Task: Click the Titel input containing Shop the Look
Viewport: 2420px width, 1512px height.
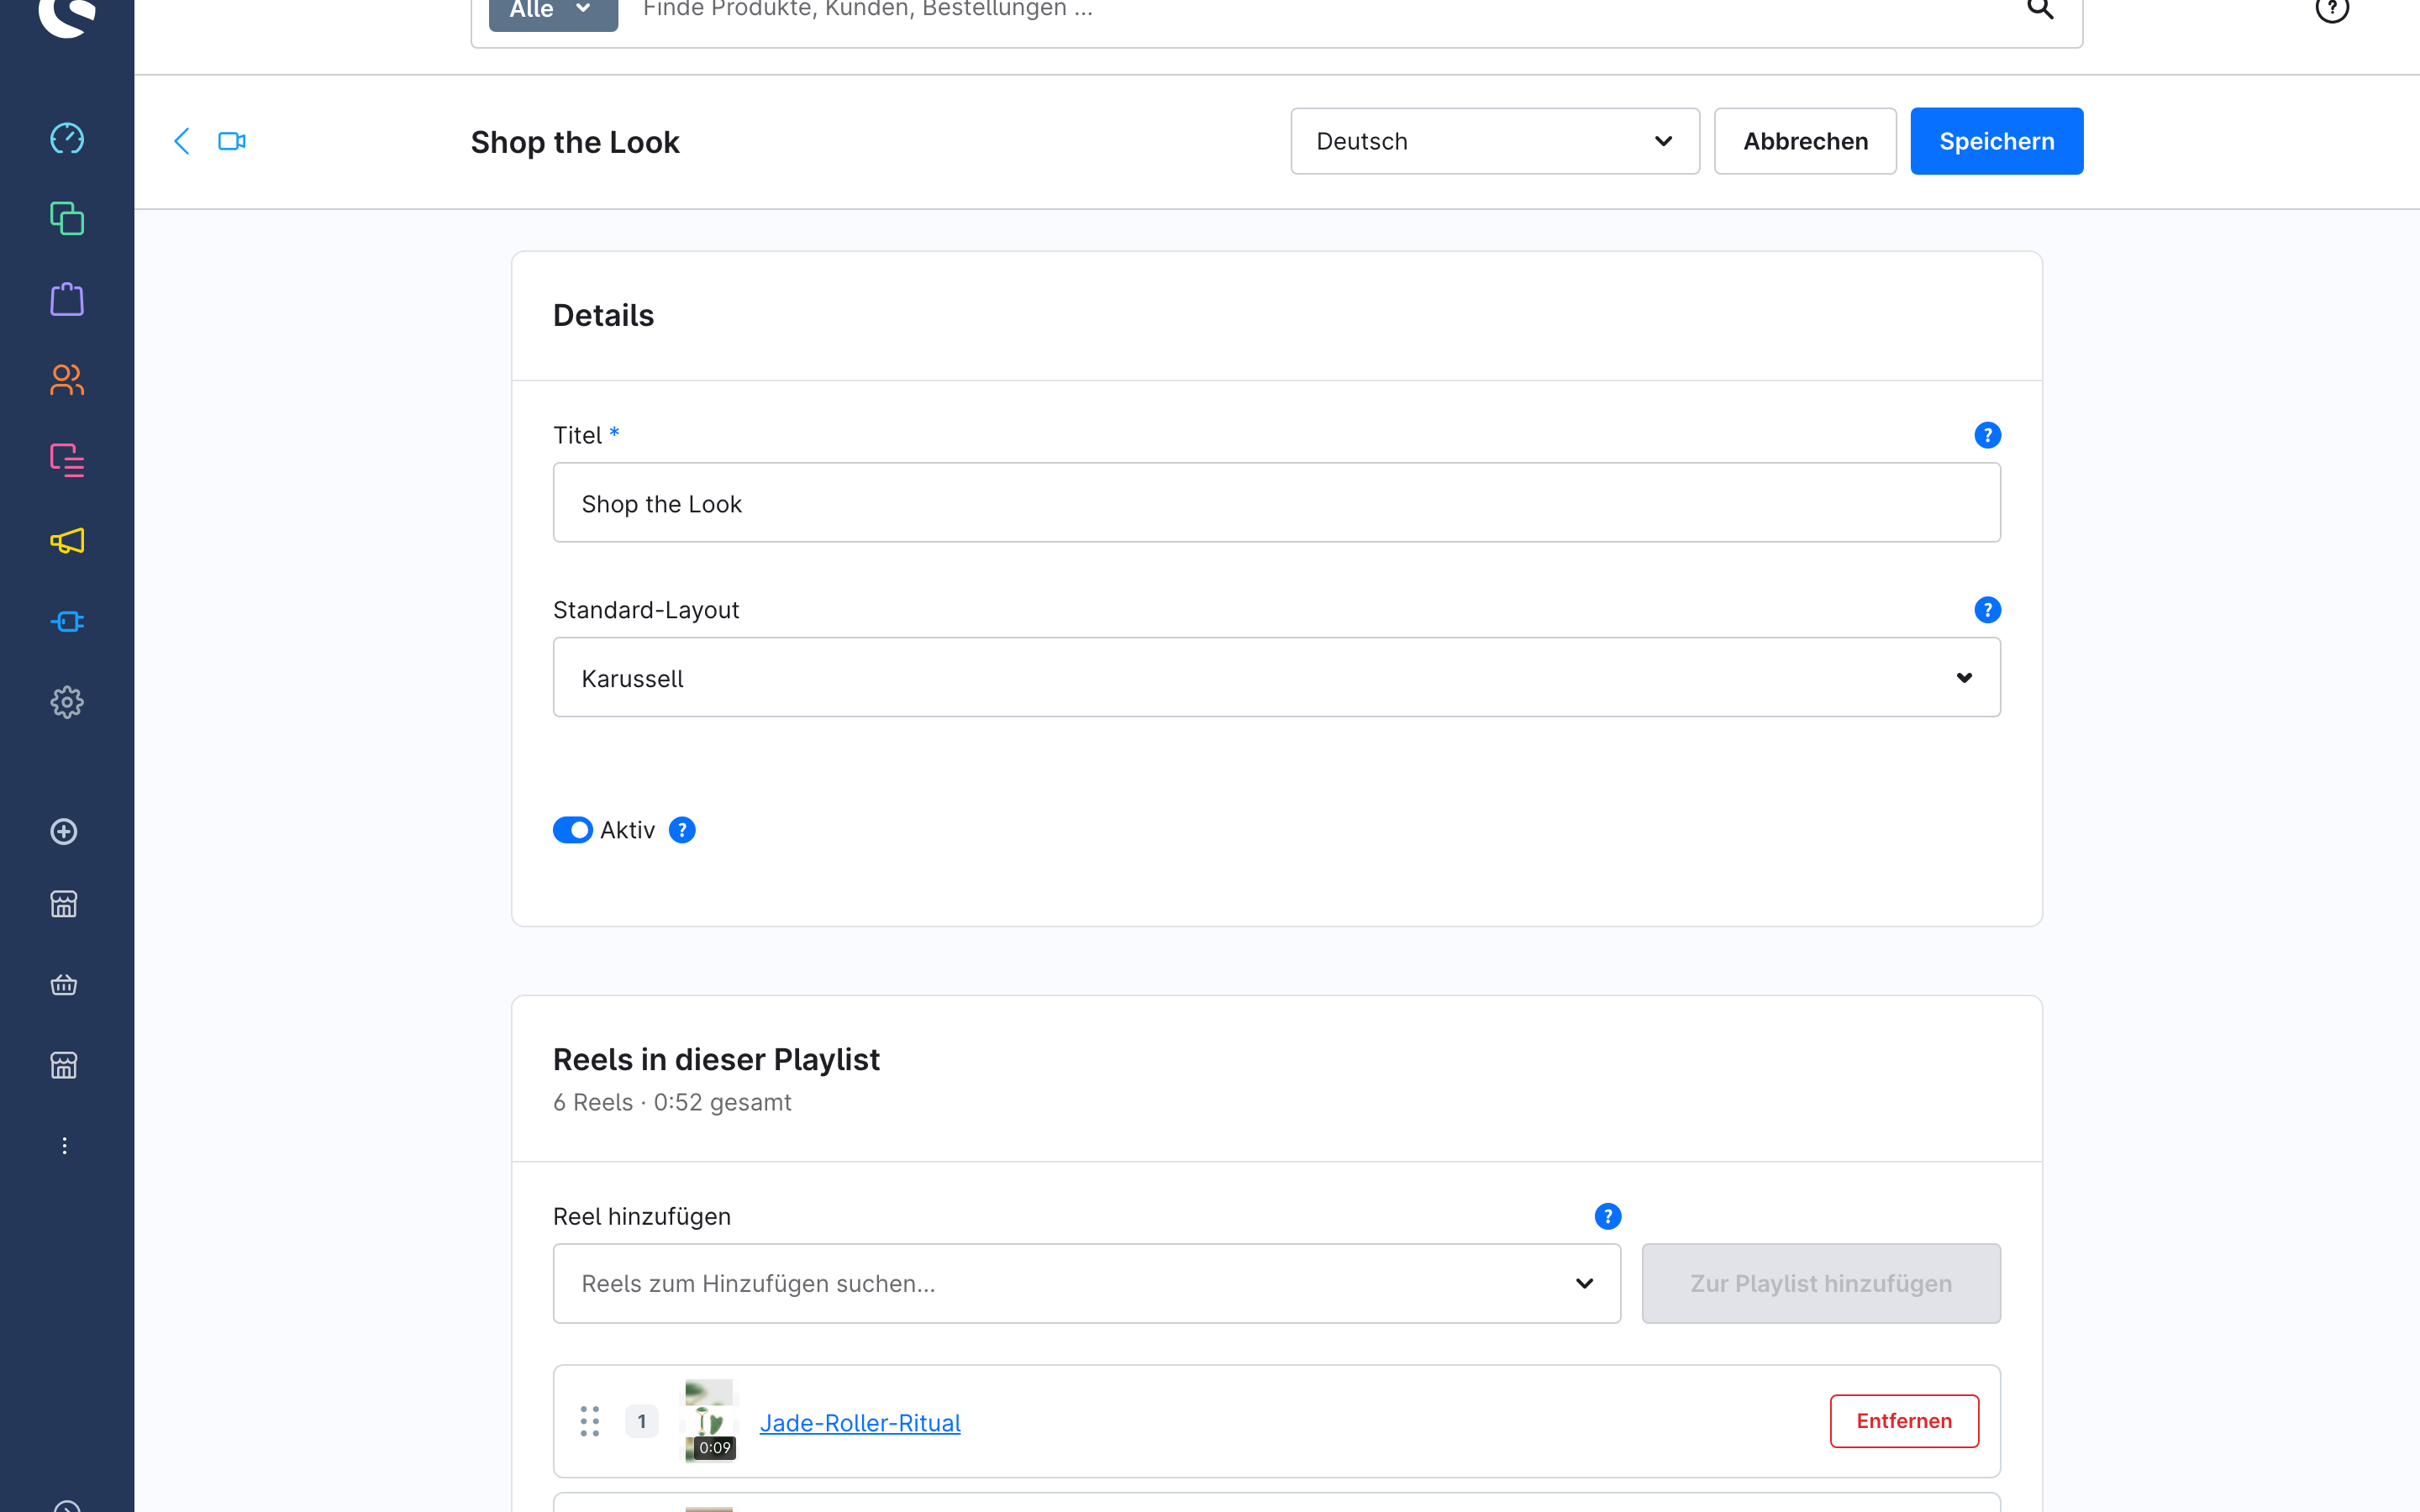Action: [1277, 503]
